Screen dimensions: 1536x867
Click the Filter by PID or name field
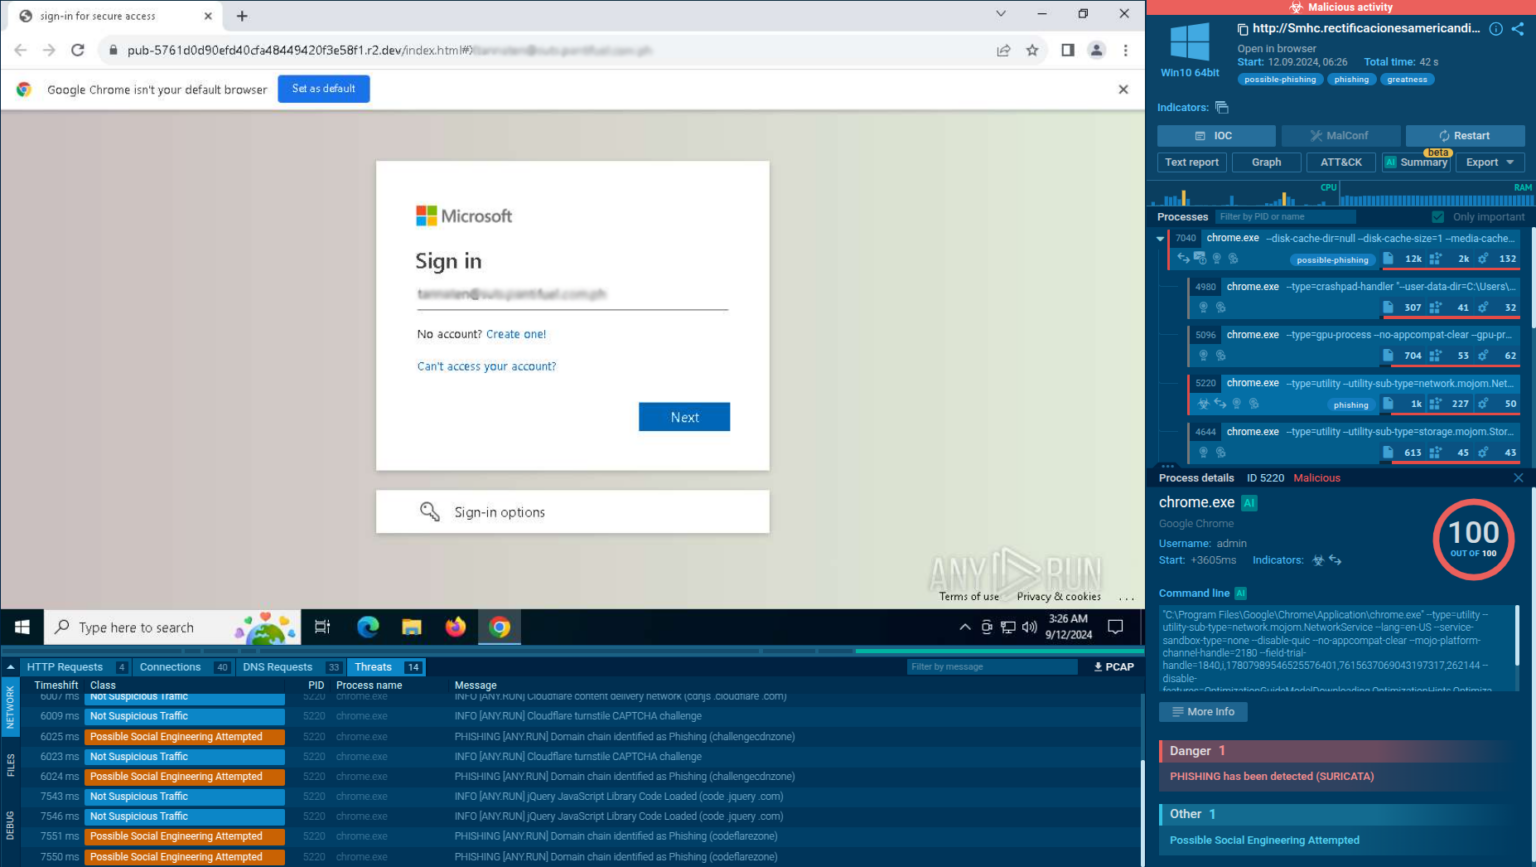1284,217
